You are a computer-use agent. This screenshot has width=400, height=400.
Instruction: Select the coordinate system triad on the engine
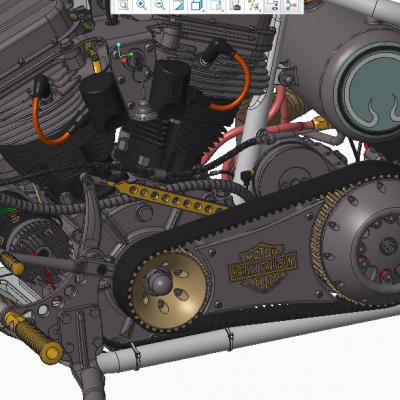(x=124, y=53)
